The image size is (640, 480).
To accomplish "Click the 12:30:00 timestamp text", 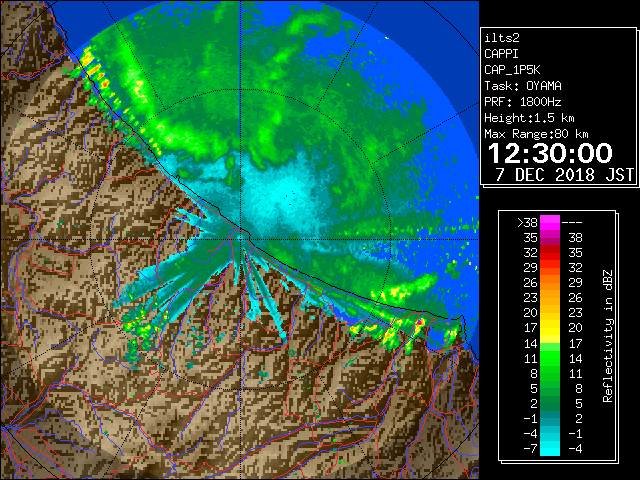I will pos(550,153).
